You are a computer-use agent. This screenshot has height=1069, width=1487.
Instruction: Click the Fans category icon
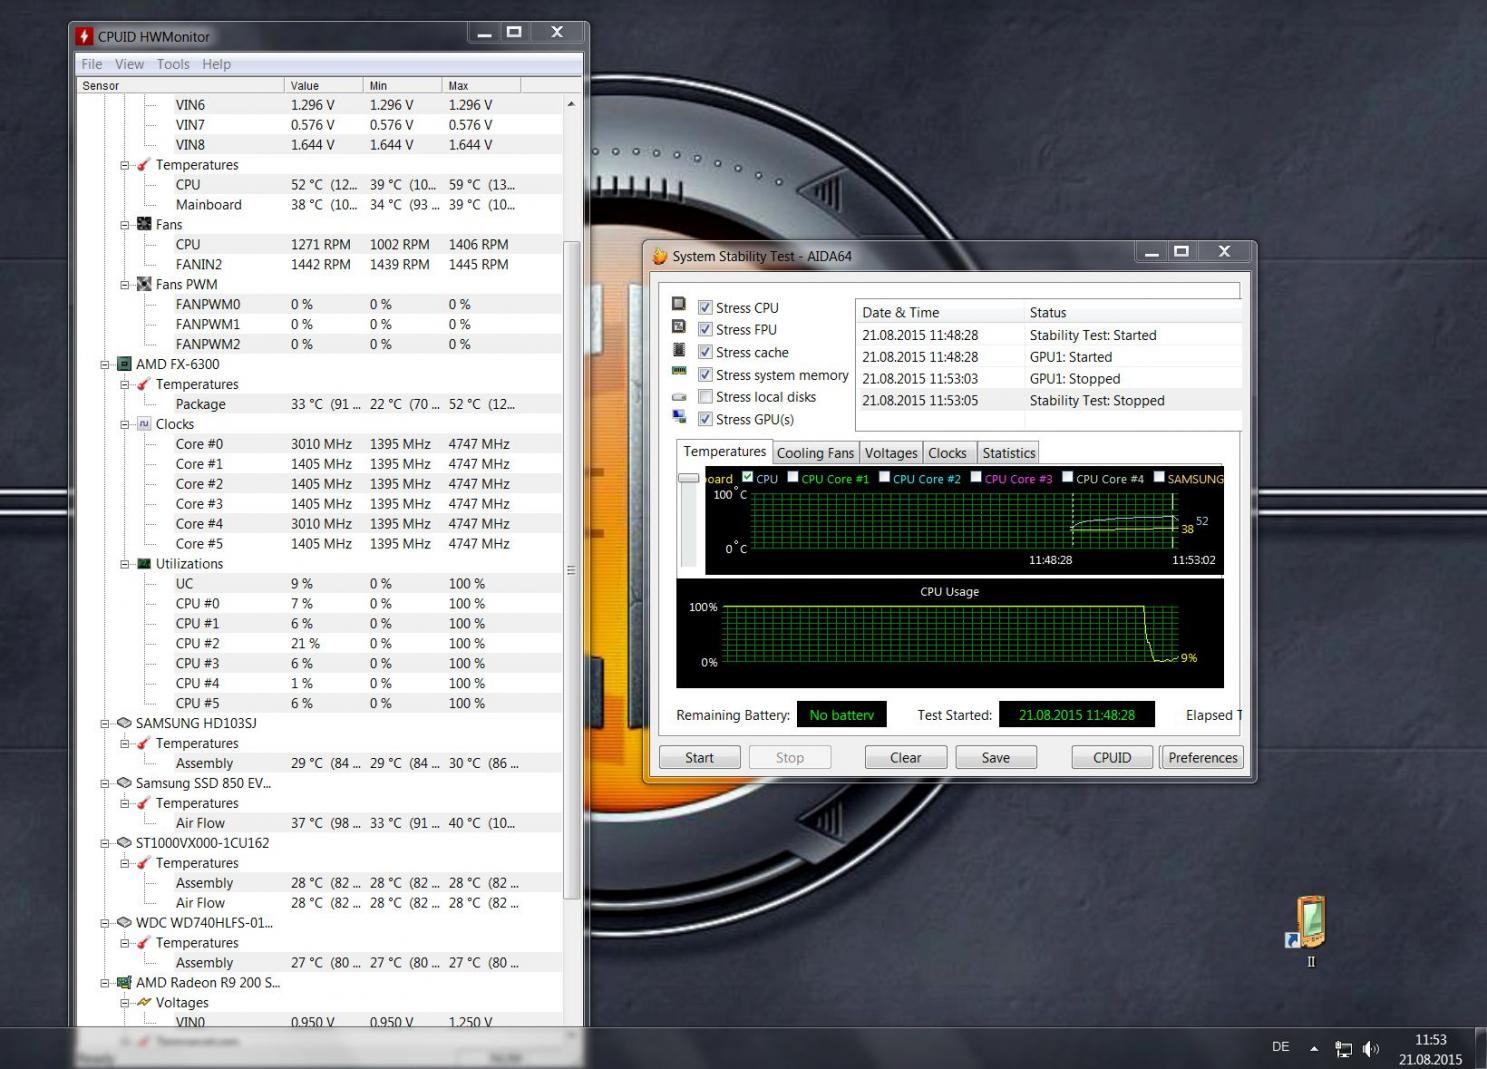tap(144, 224)
